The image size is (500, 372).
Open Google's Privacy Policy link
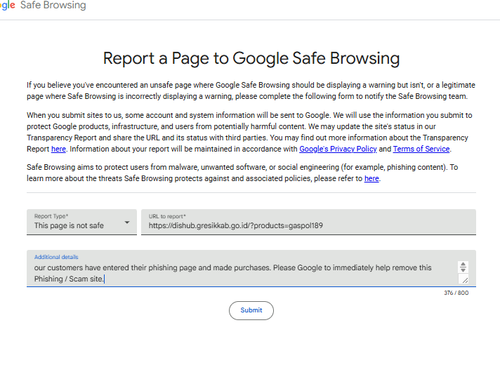338,149
